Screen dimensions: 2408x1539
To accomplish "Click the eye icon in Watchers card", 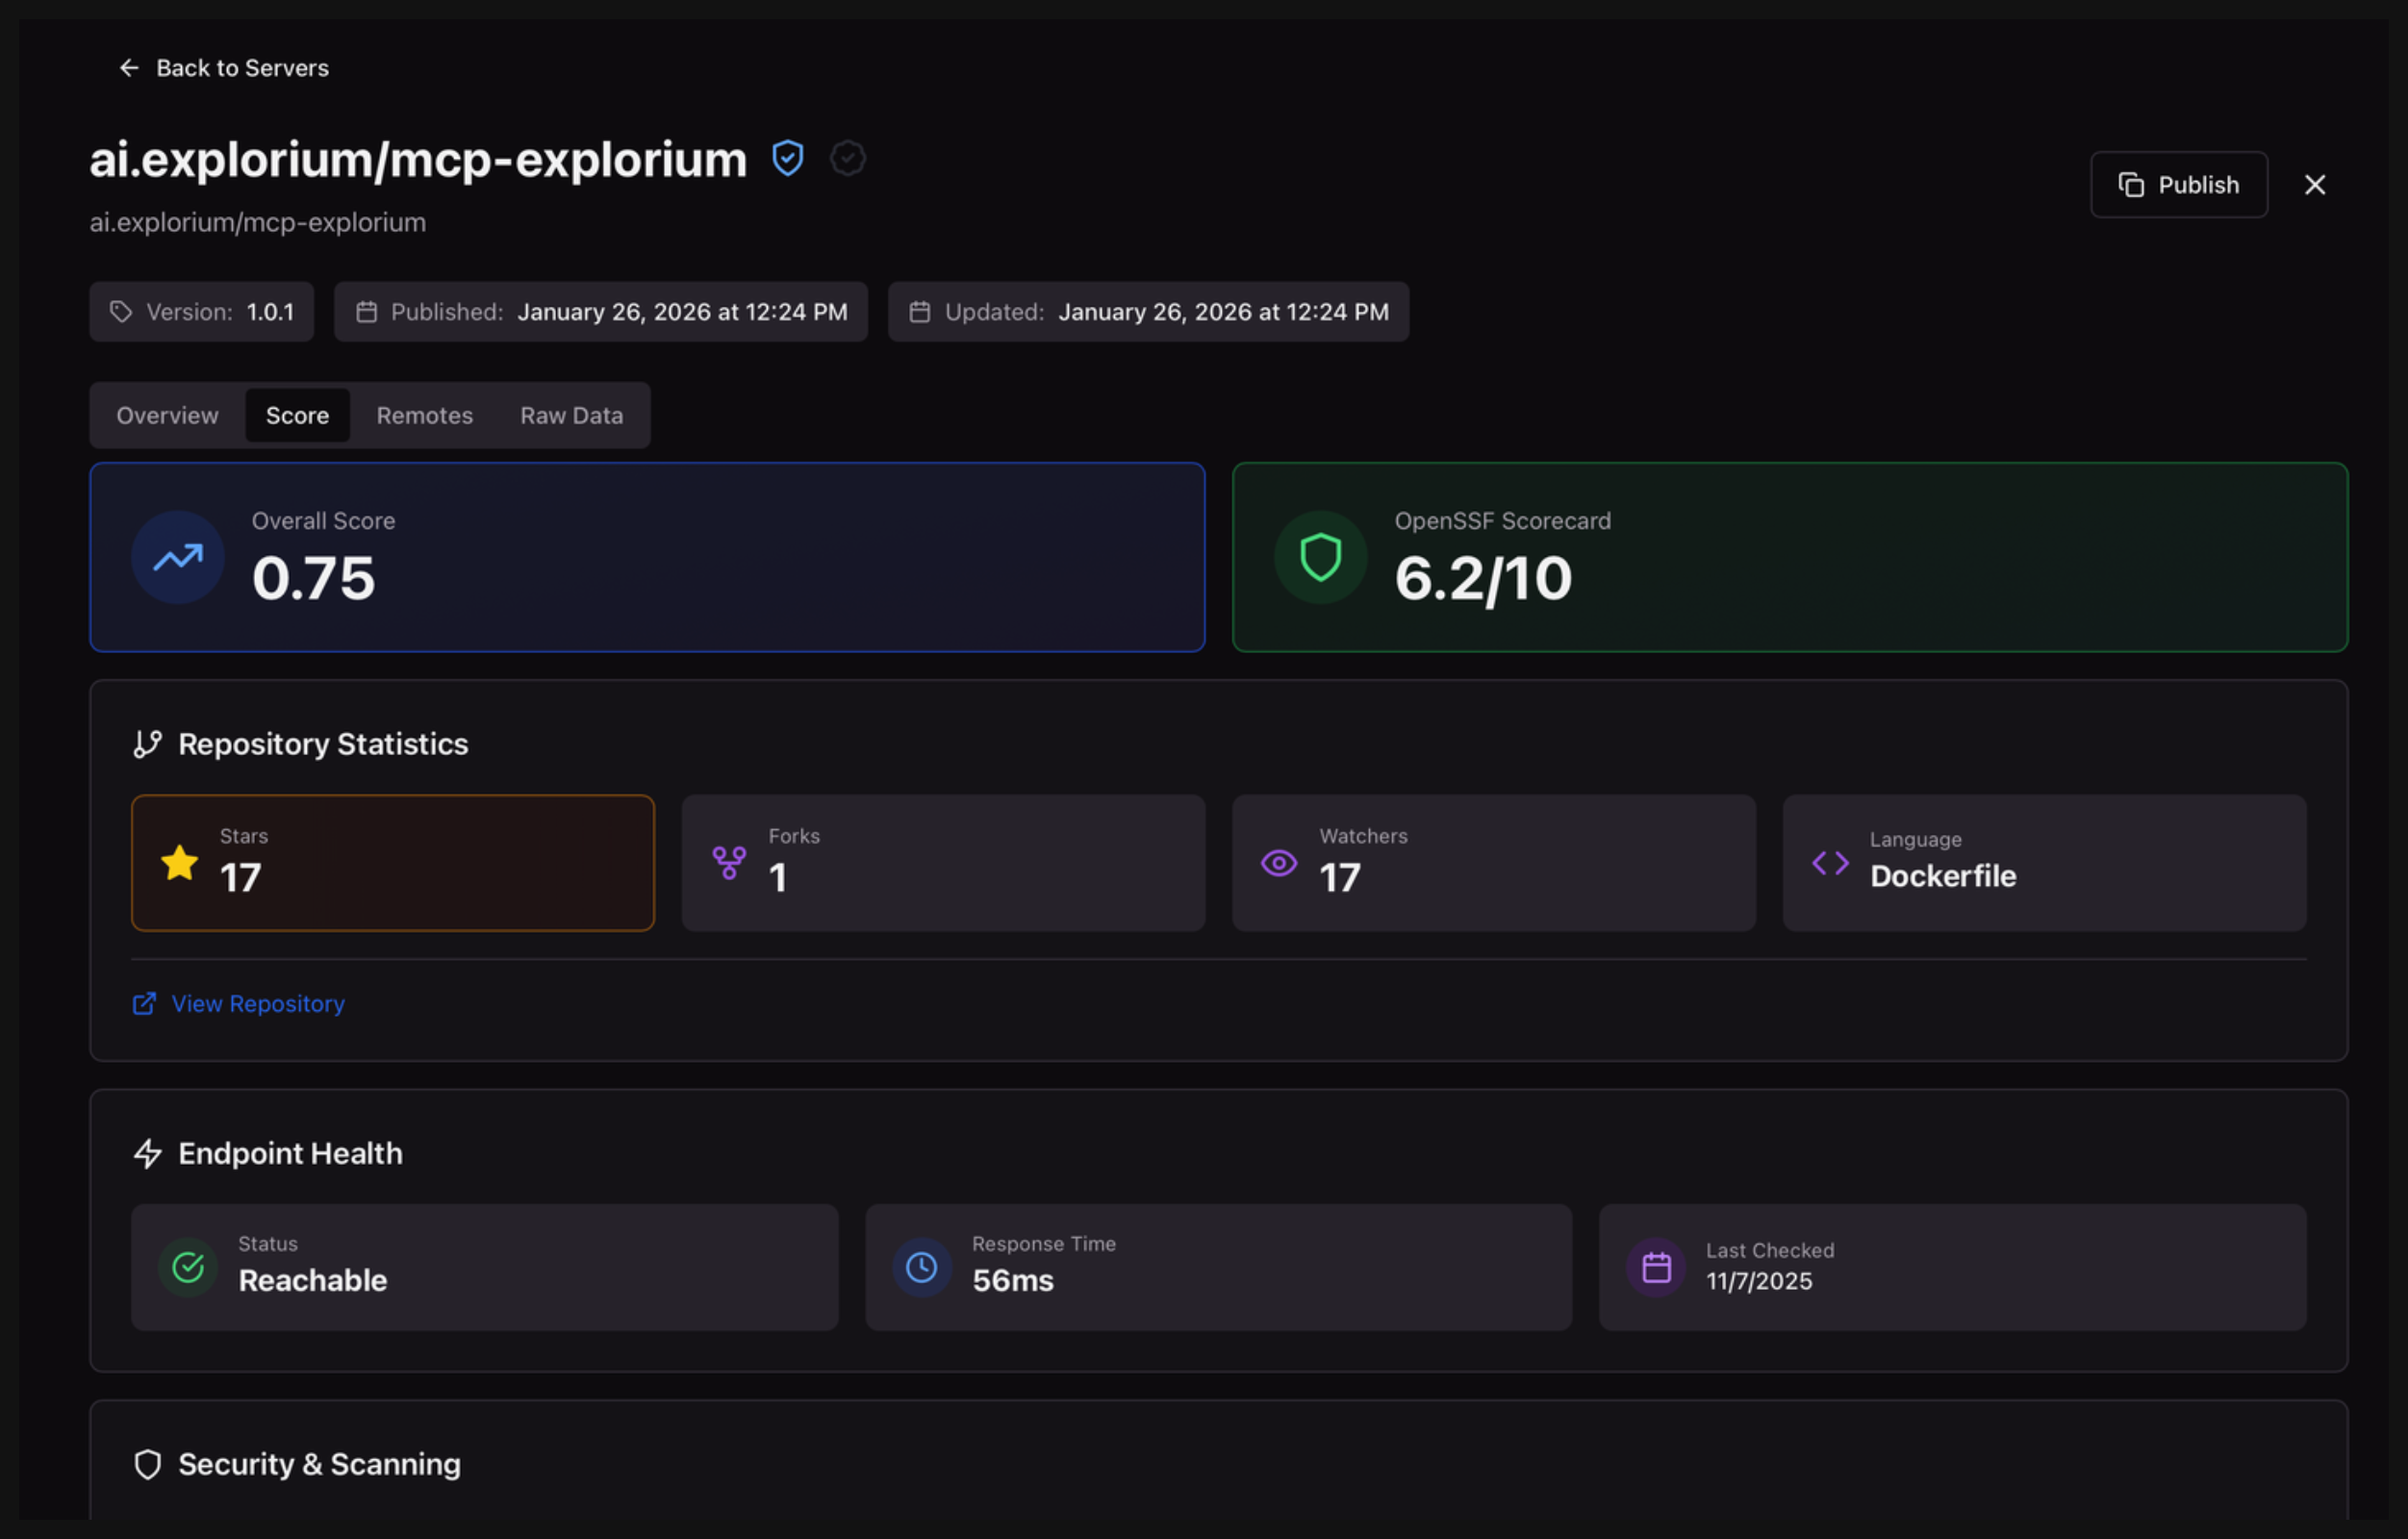I will click(1278, 862).
